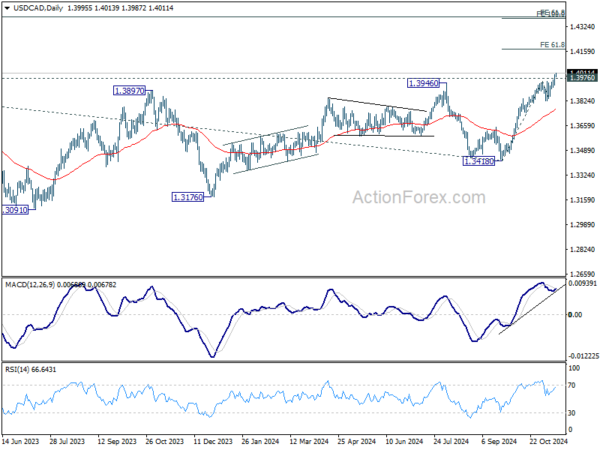Select the 1.39460 peak price label
This screenshot has height=450, width=600.
(x=423, y=83)
